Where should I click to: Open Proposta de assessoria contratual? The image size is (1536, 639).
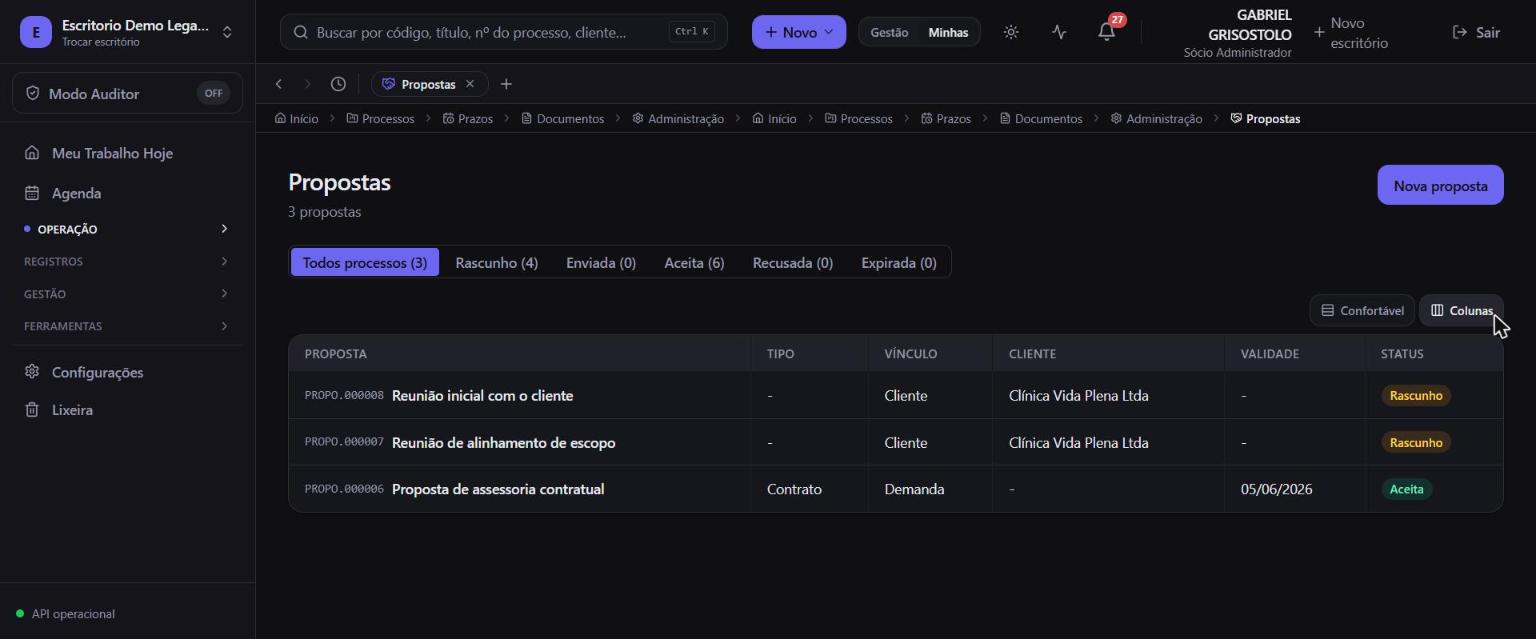click(498, 489)
